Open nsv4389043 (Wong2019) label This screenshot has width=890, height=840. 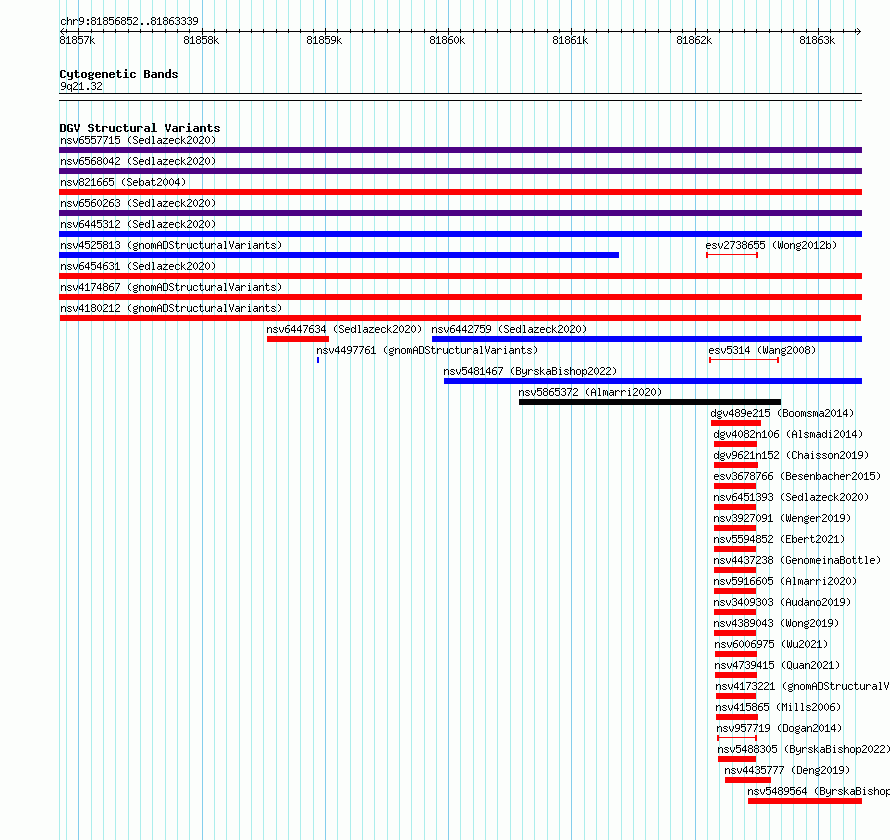point(776,623)
